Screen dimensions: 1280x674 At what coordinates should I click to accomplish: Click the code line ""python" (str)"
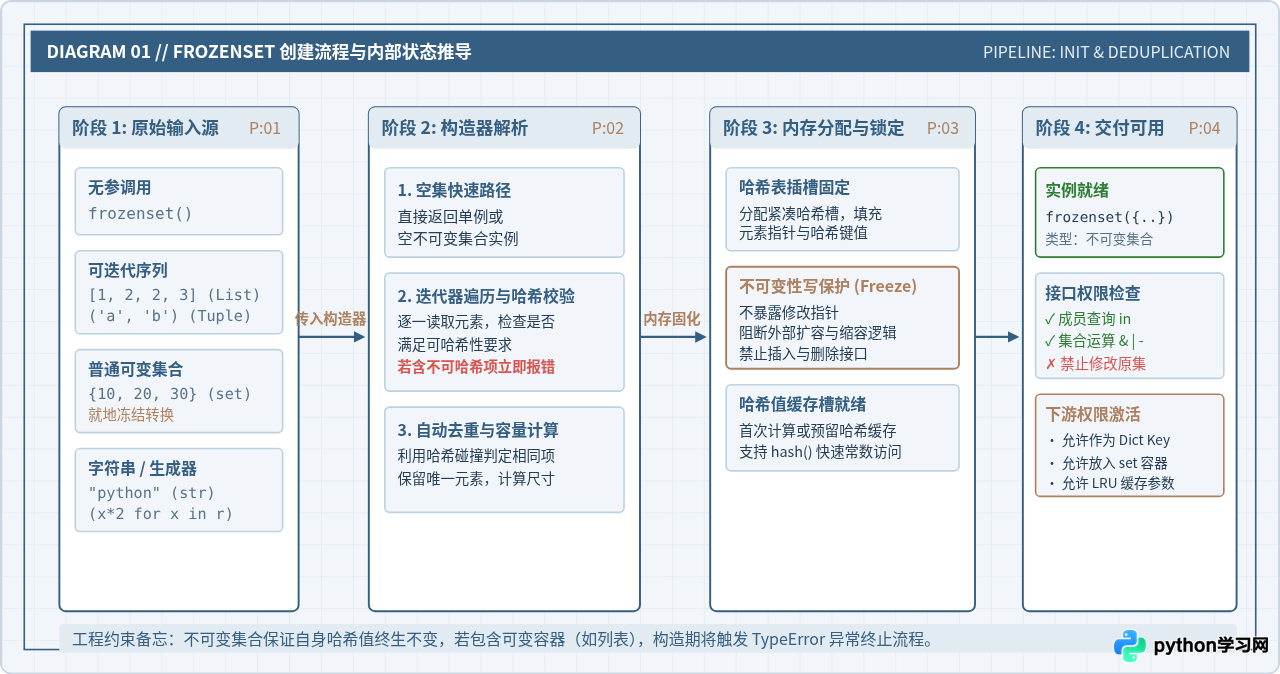point(151,493)
